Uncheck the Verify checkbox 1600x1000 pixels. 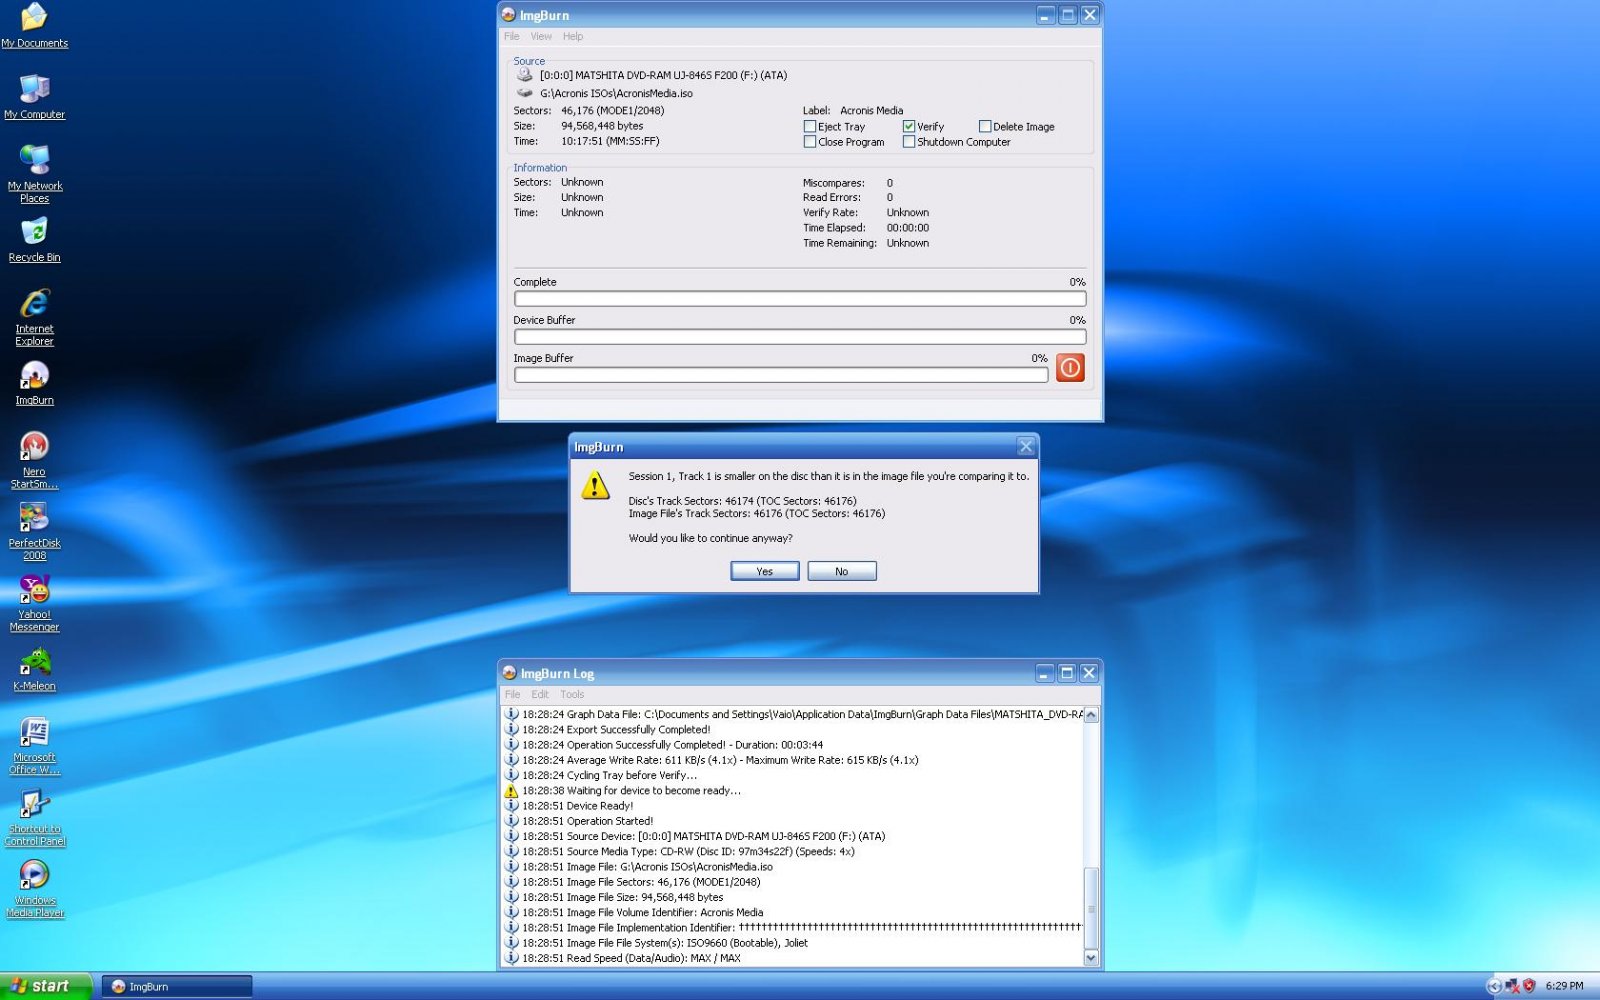point(909,127)
